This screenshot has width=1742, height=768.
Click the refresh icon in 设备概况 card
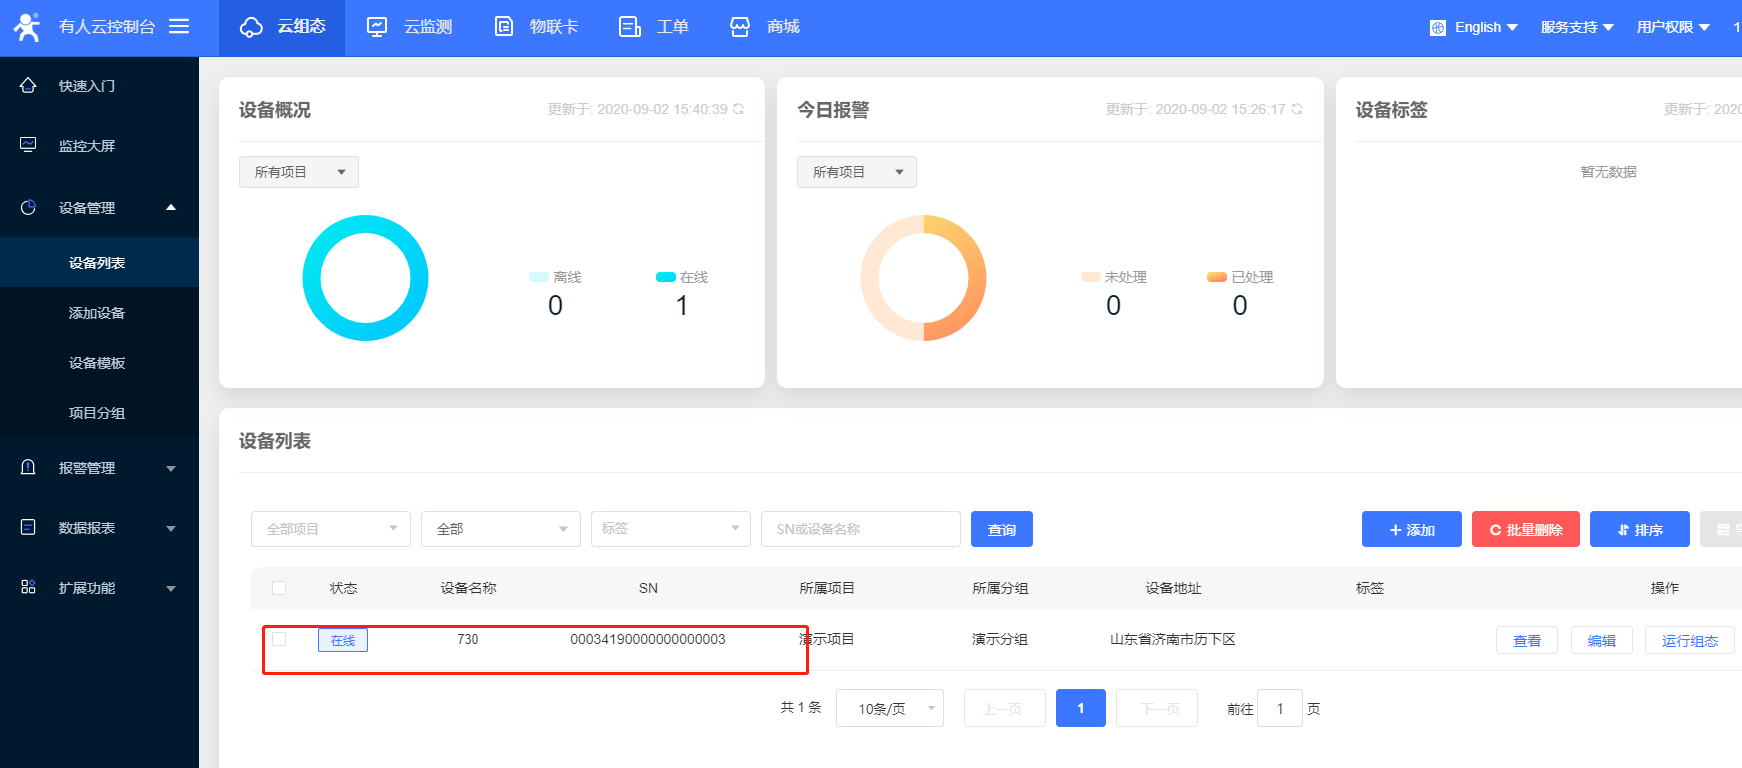[x=738, y=109]
